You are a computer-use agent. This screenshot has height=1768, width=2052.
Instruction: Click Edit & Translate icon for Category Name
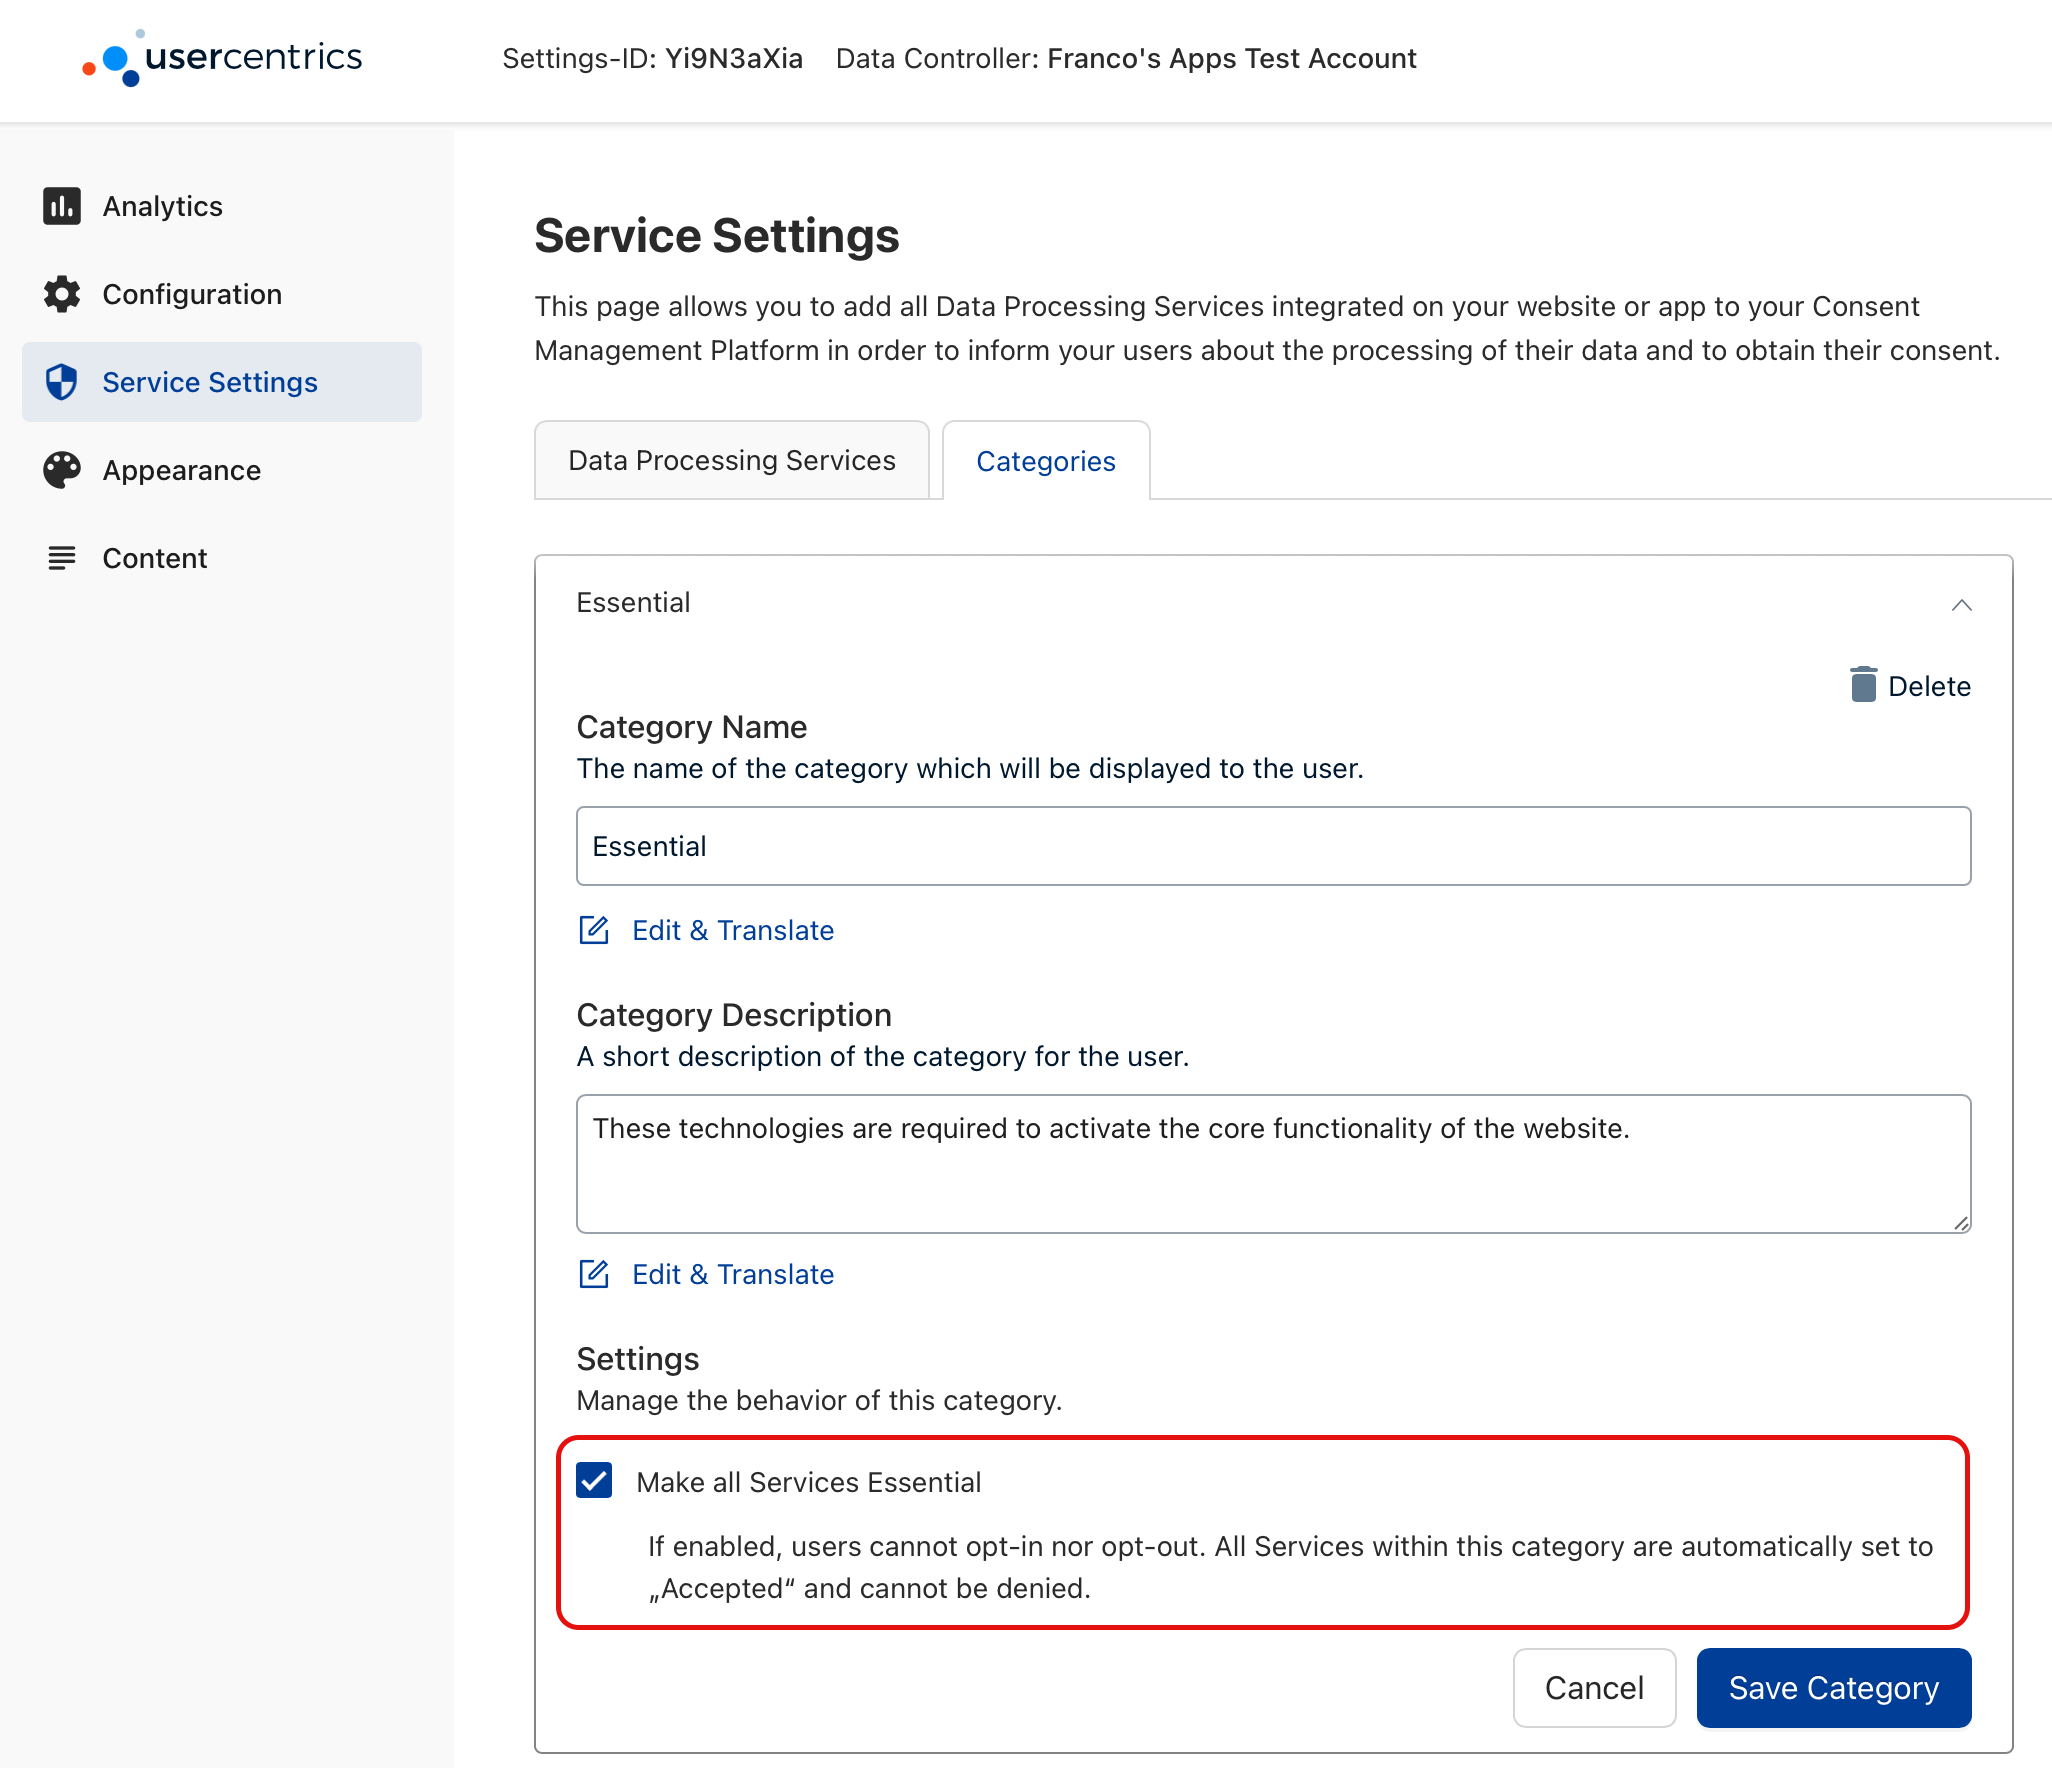pos(593,929)
